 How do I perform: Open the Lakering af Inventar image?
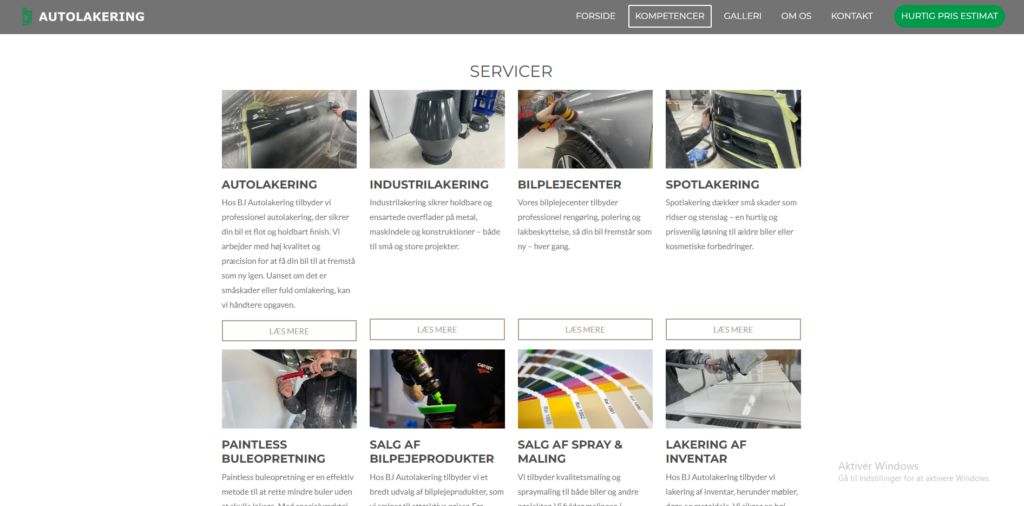(733, 389)
